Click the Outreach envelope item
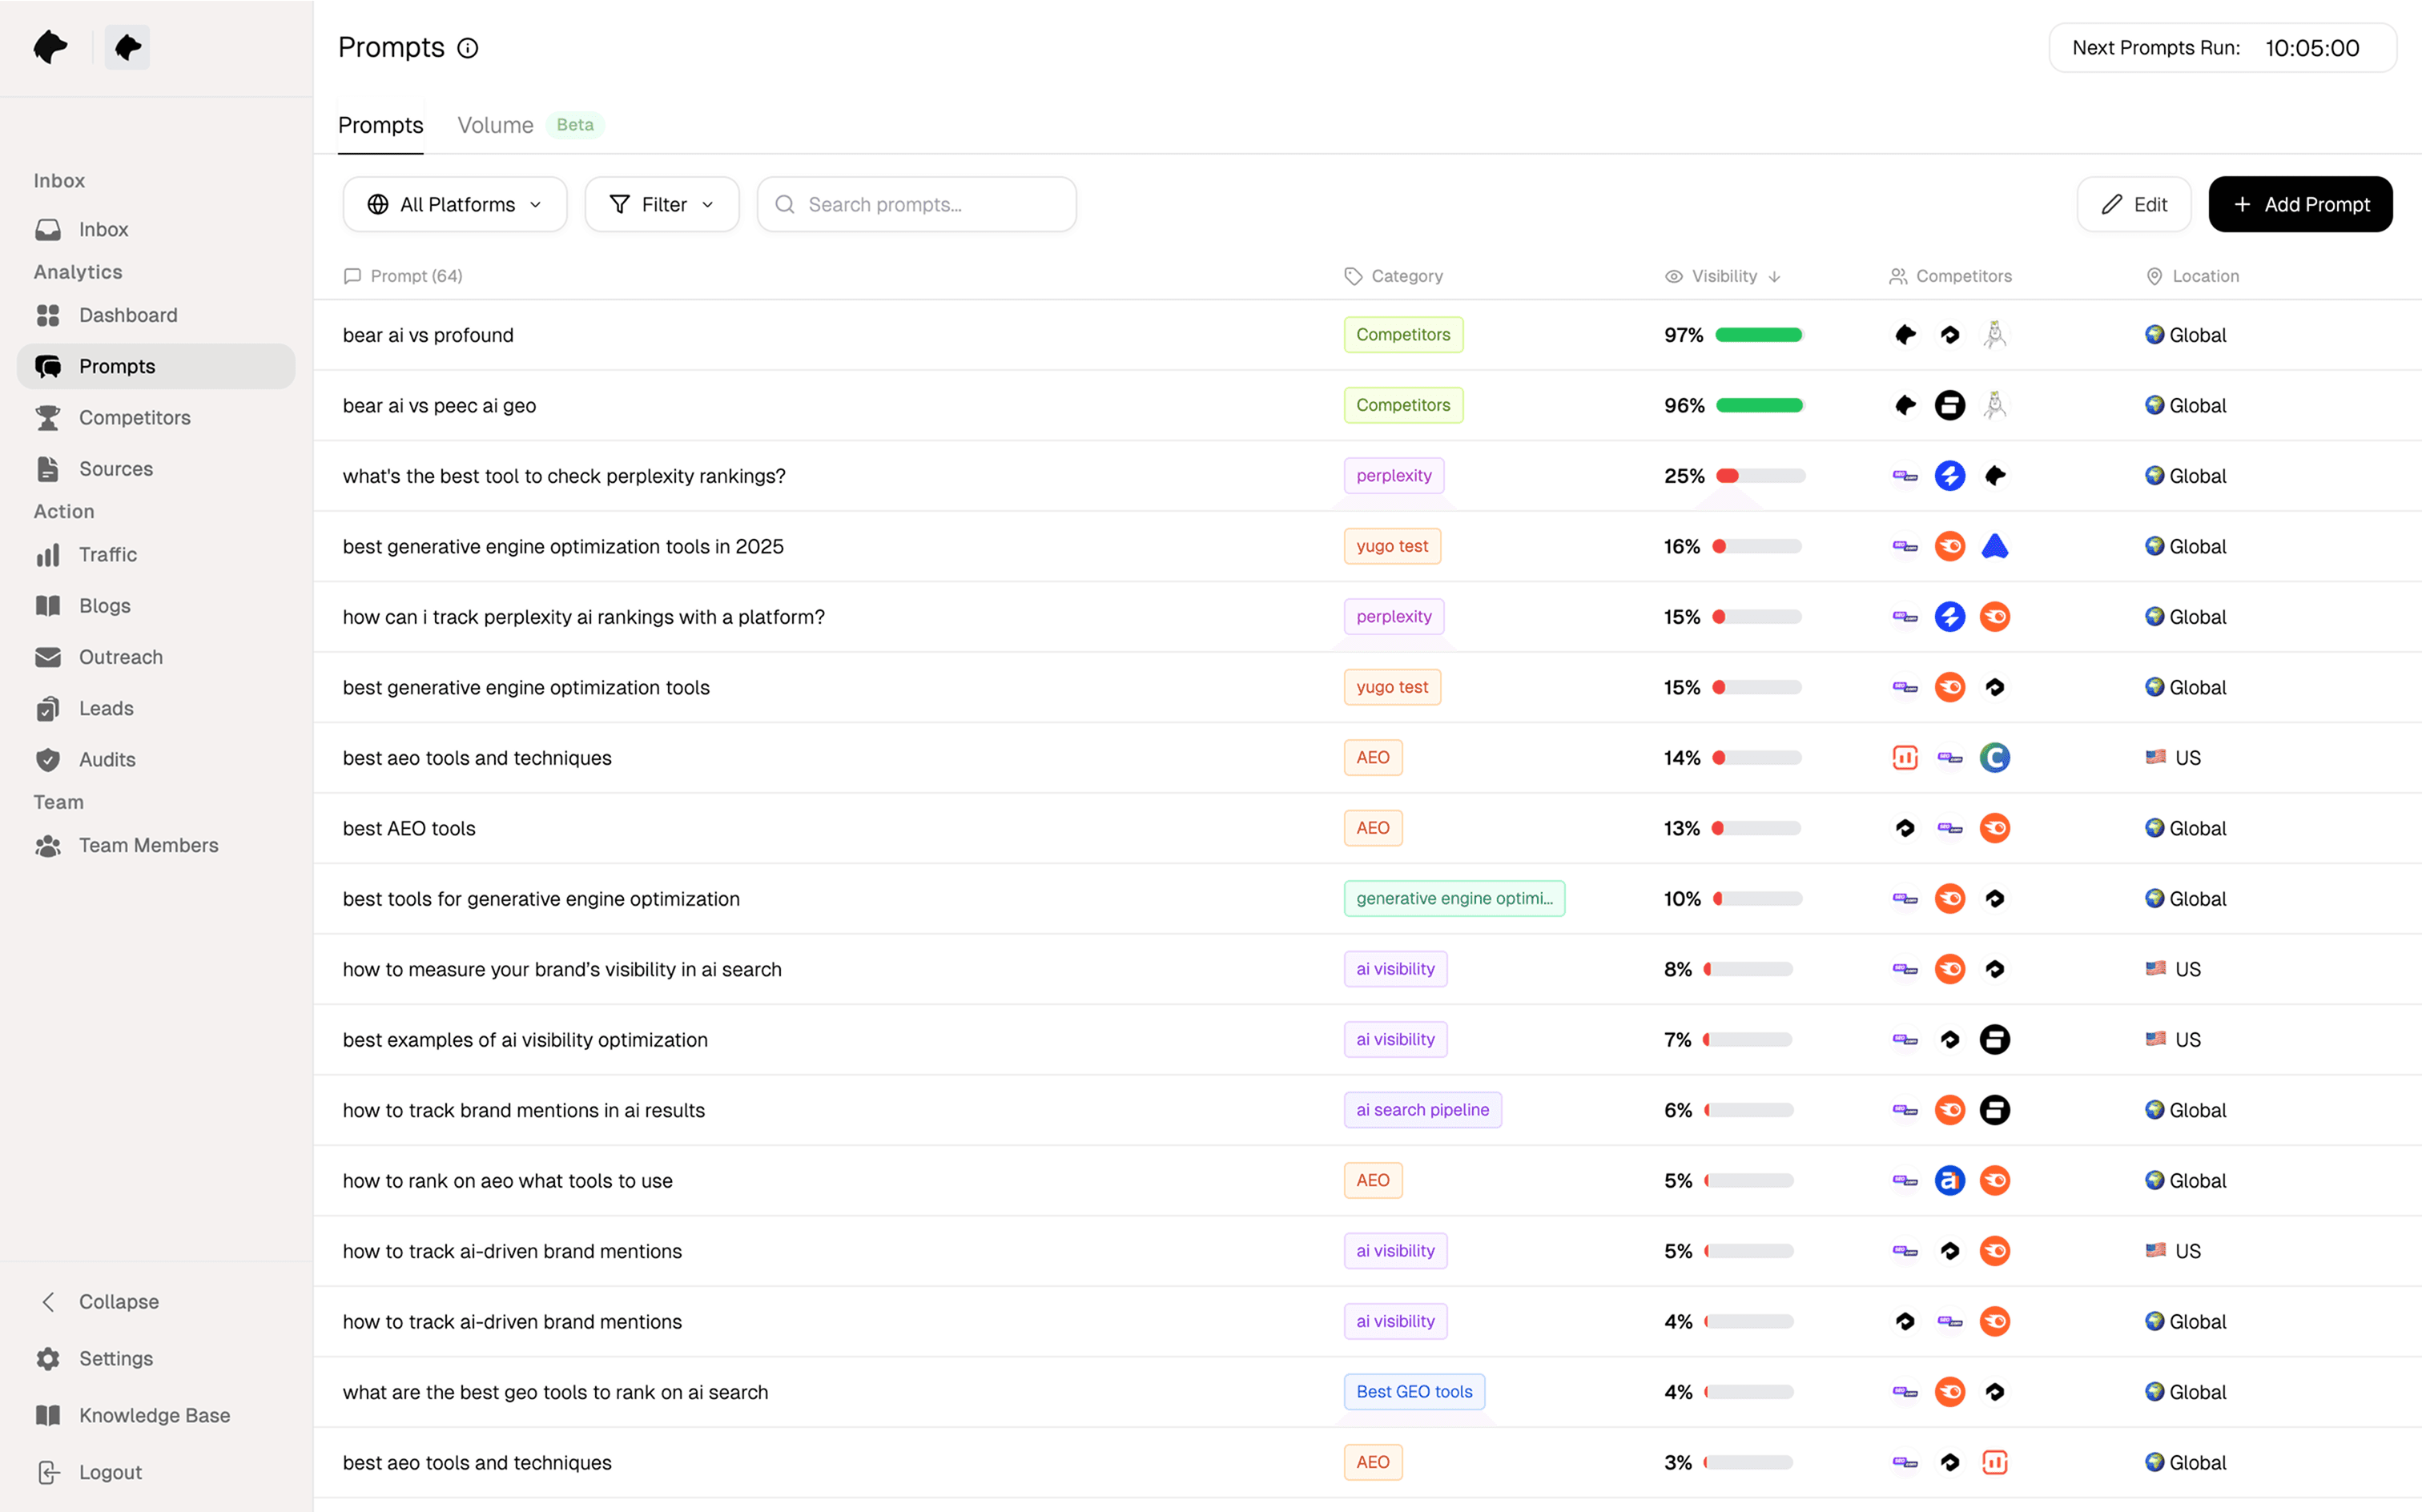 pos(120,657)
